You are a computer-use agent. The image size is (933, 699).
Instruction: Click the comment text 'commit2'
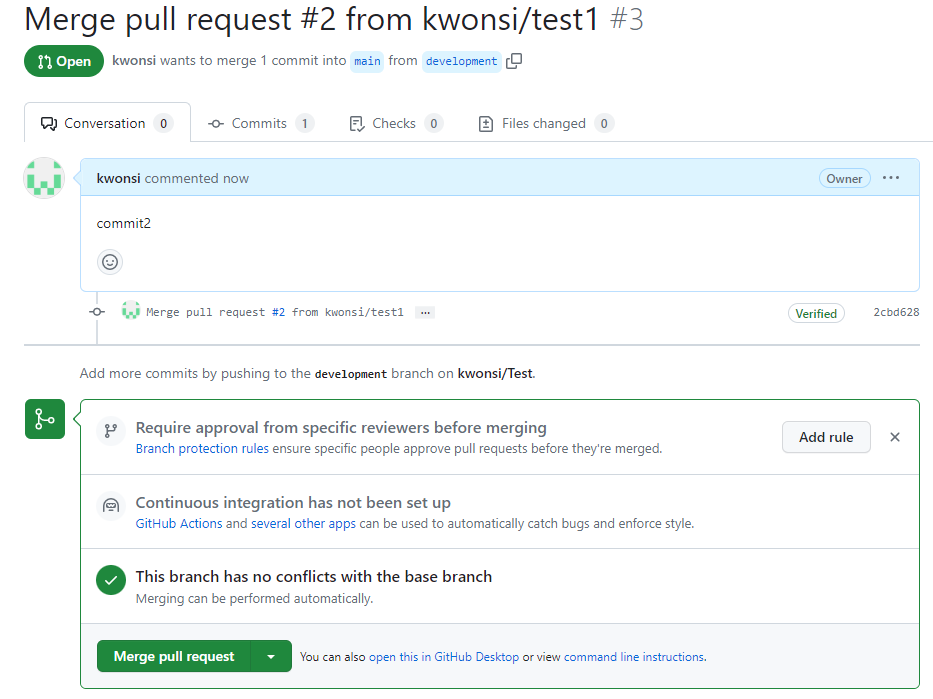124,224
